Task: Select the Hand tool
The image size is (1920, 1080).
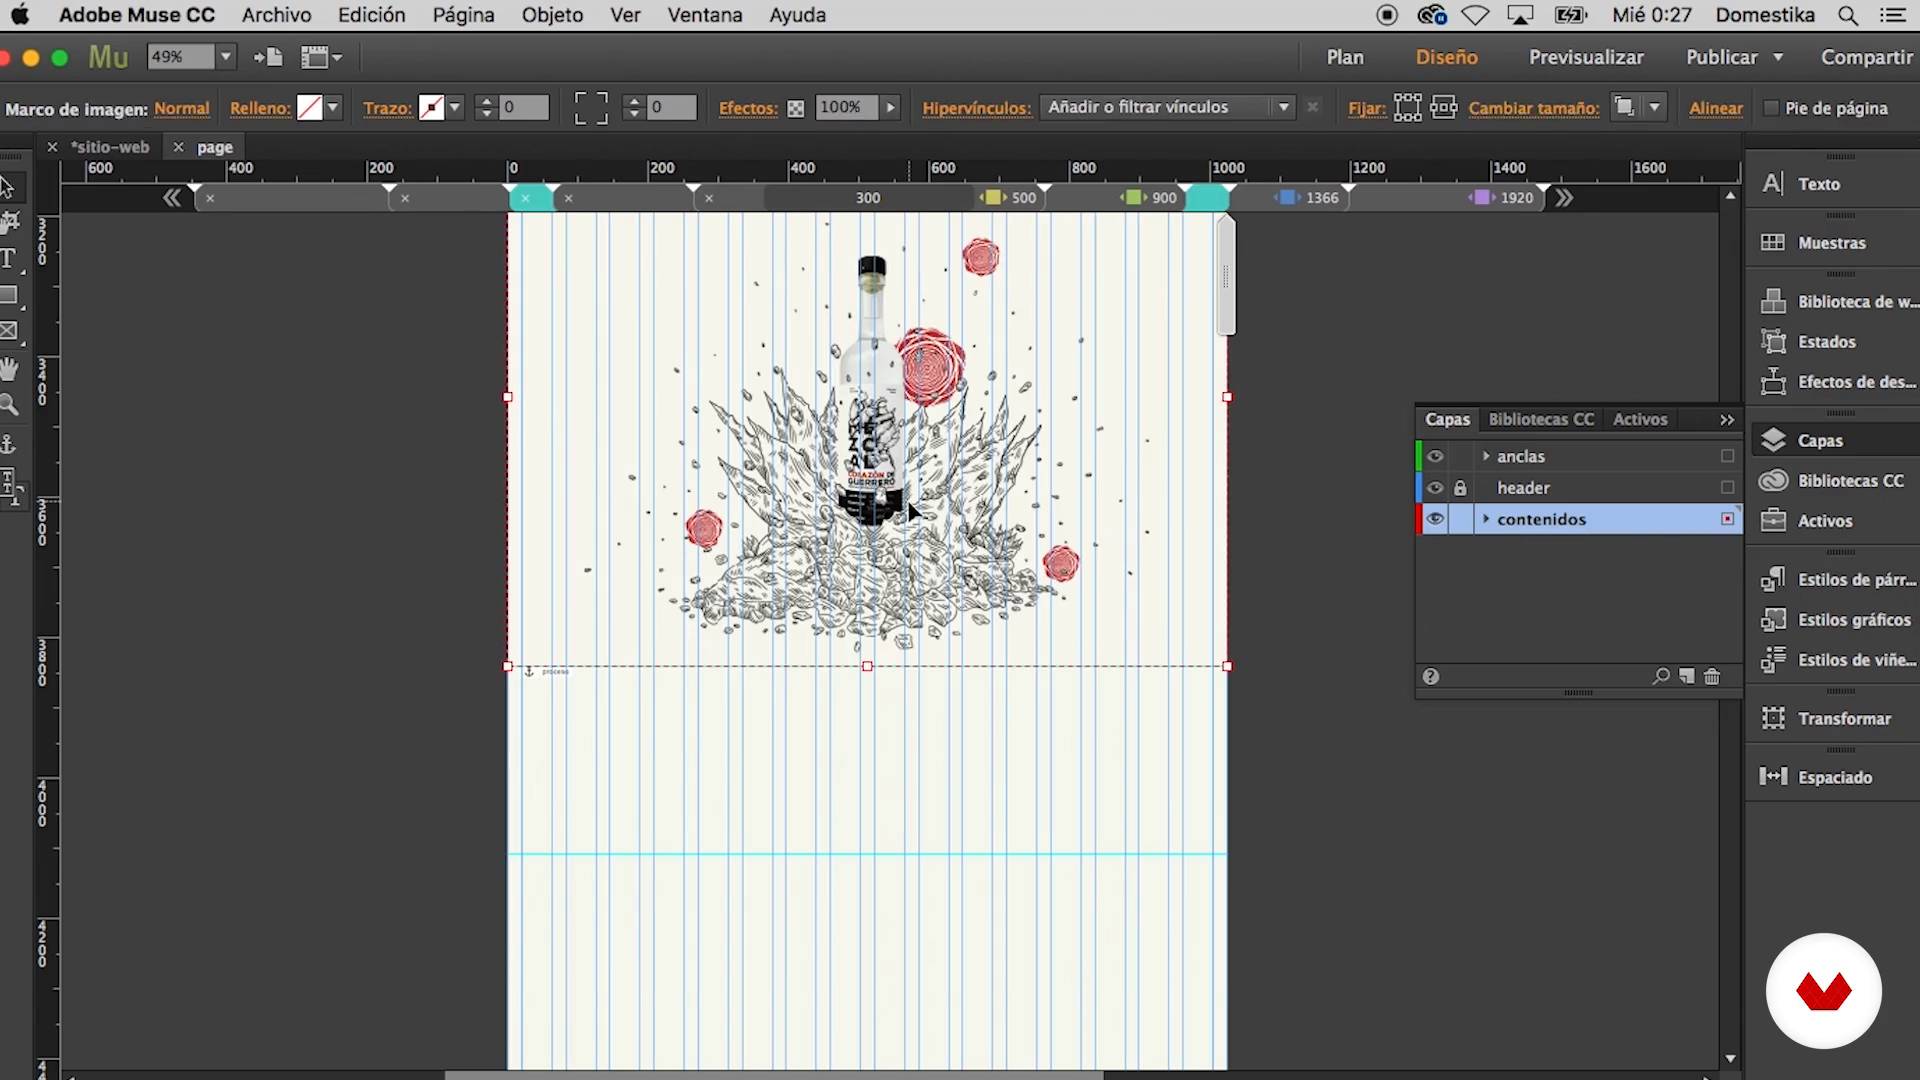Action: (10, 368)
